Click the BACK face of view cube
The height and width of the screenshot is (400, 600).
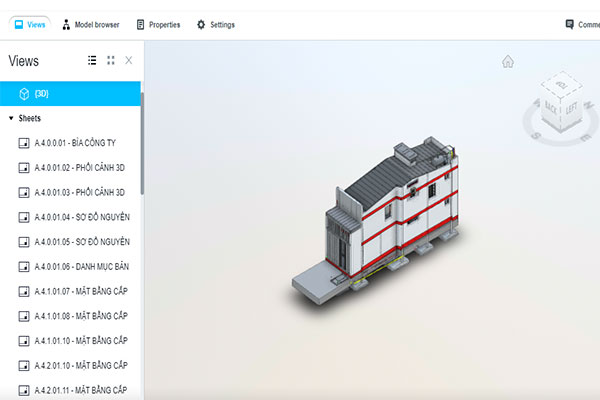pos(552,106)
